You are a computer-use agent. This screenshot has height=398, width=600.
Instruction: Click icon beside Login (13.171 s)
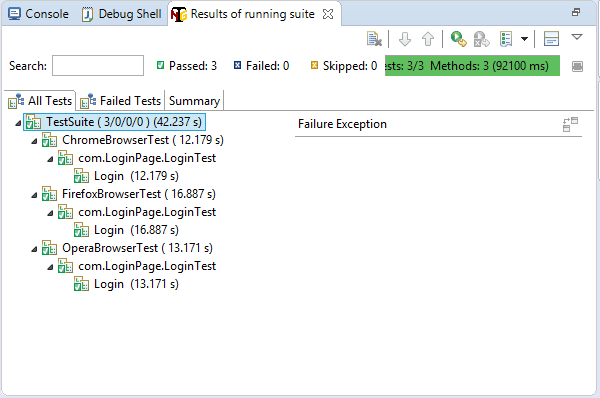coord(81,284)
